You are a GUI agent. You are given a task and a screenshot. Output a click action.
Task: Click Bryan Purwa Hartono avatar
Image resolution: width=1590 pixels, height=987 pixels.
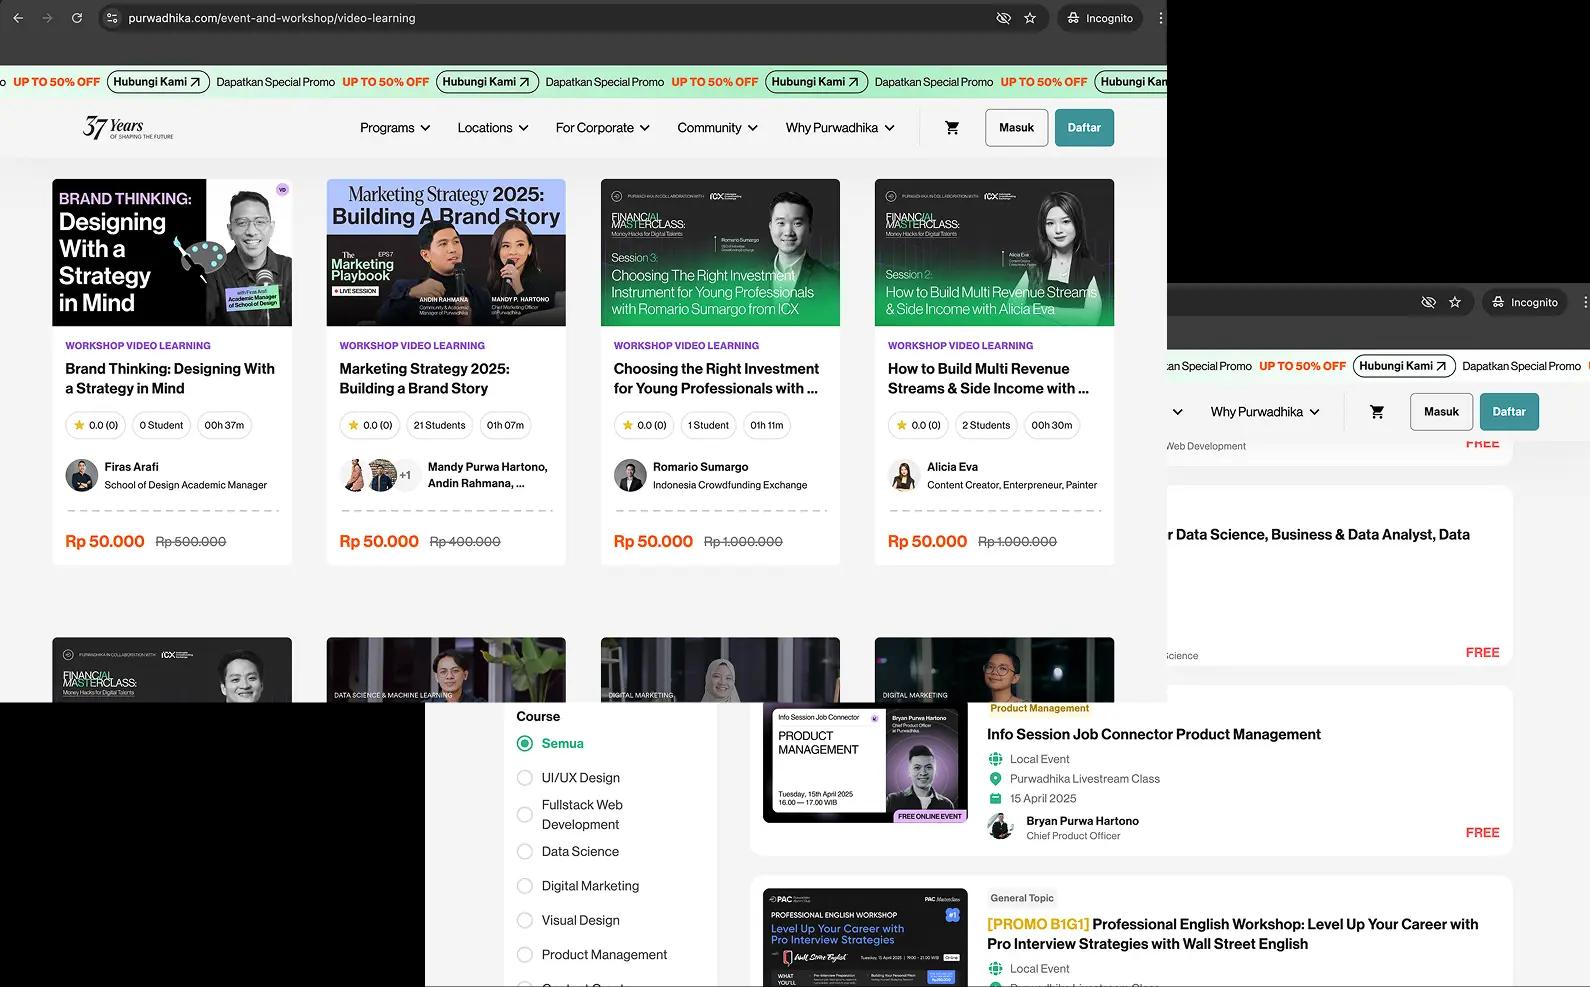[x=1001, y=827]
